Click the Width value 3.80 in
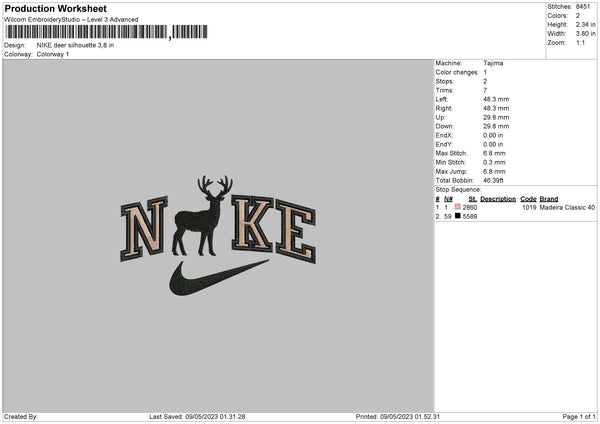This screenshot has width=600, height=424. (585, 34)
